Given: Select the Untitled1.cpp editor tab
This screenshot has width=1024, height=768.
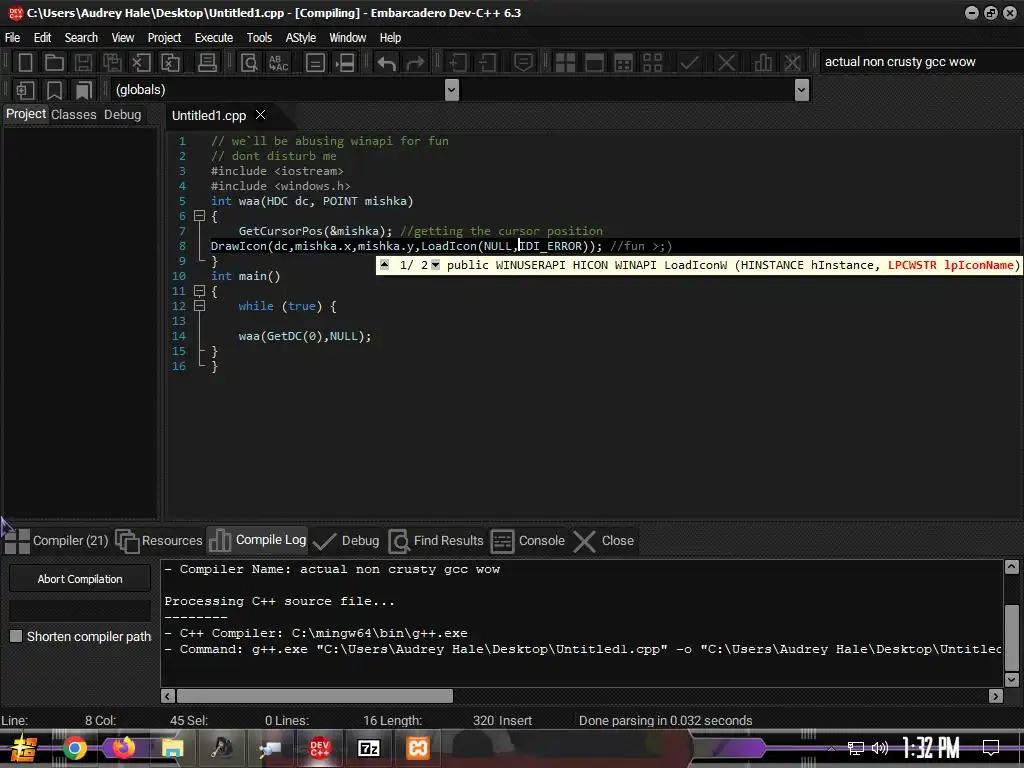Looking at the screenshot, I should (209, 115).
